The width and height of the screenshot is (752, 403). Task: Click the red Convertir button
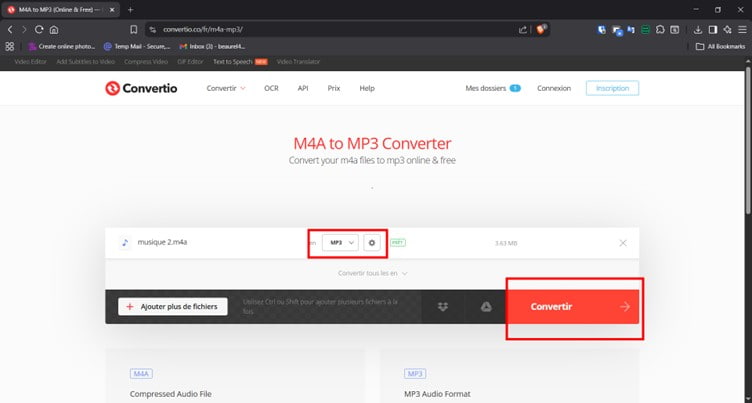(x=573, y=307)
